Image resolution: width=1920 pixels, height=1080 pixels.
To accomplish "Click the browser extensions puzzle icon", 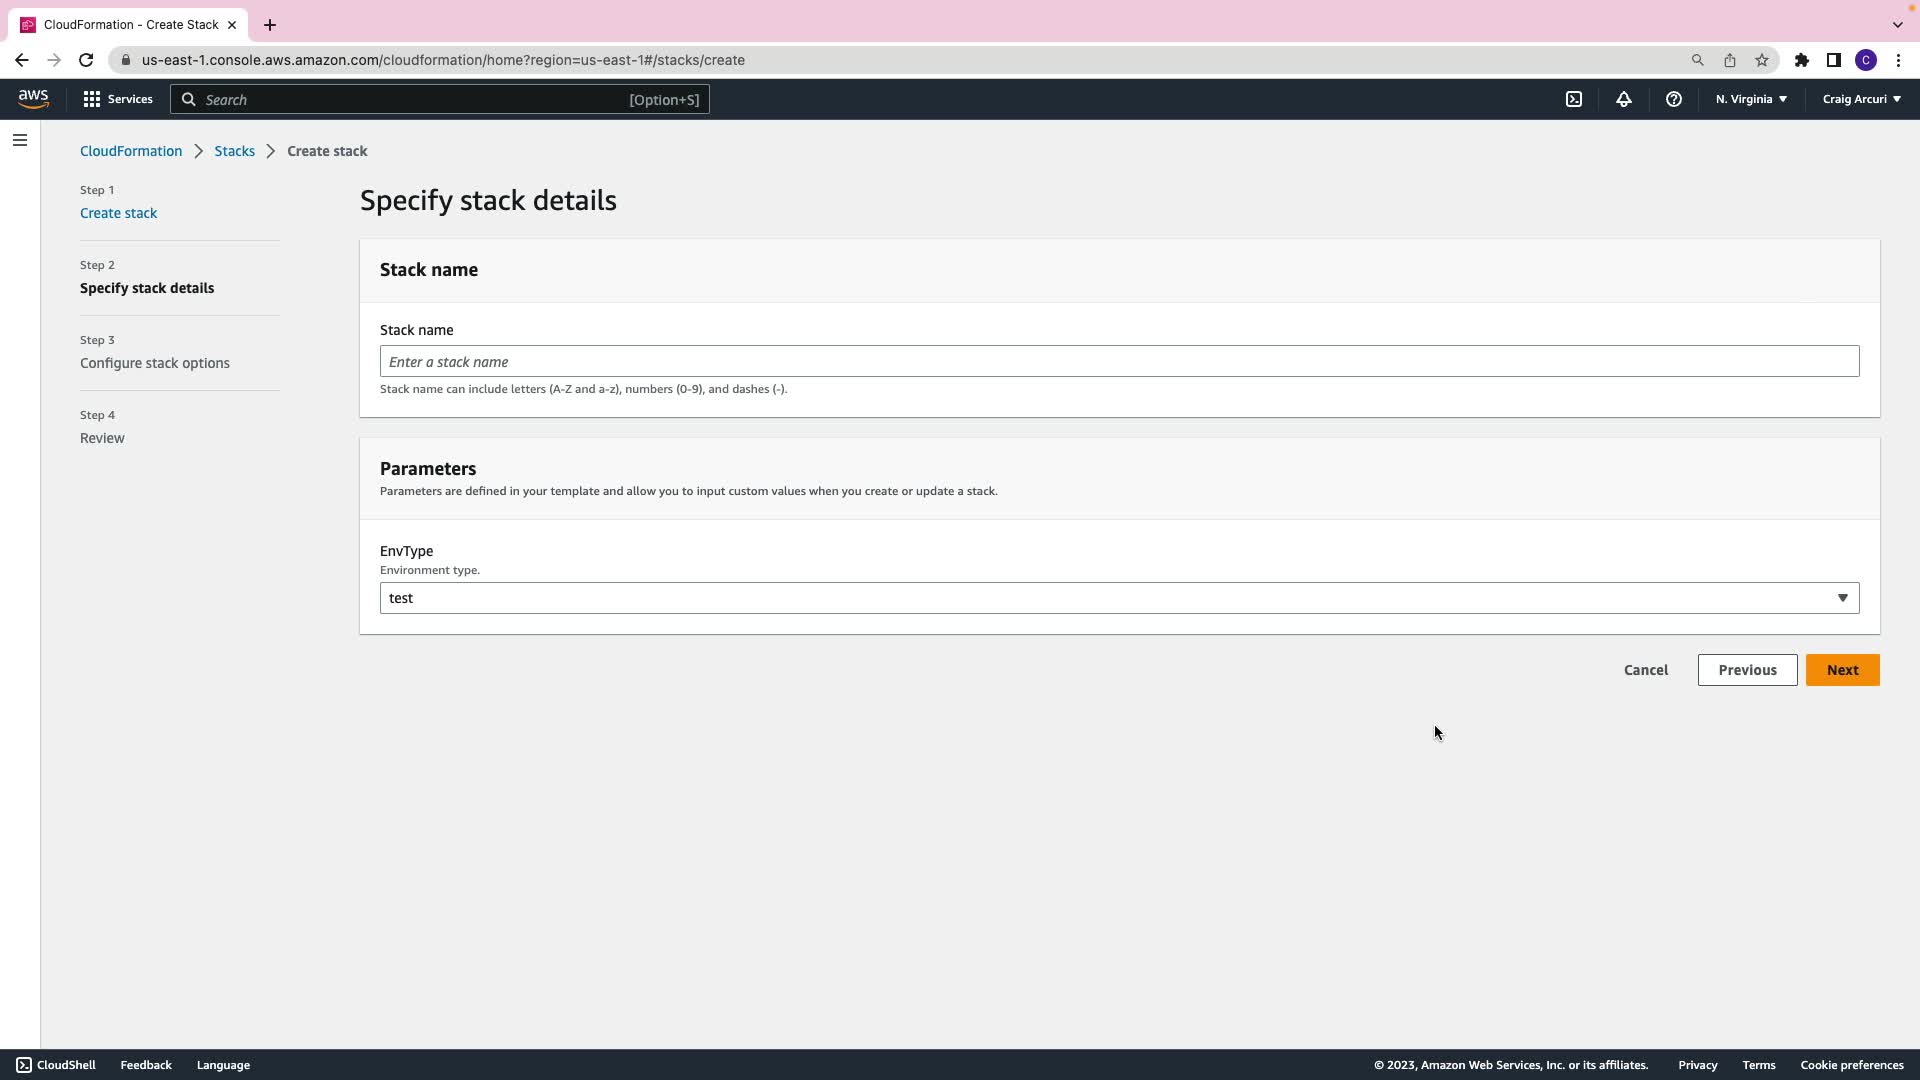I will tap(1802, 60).
